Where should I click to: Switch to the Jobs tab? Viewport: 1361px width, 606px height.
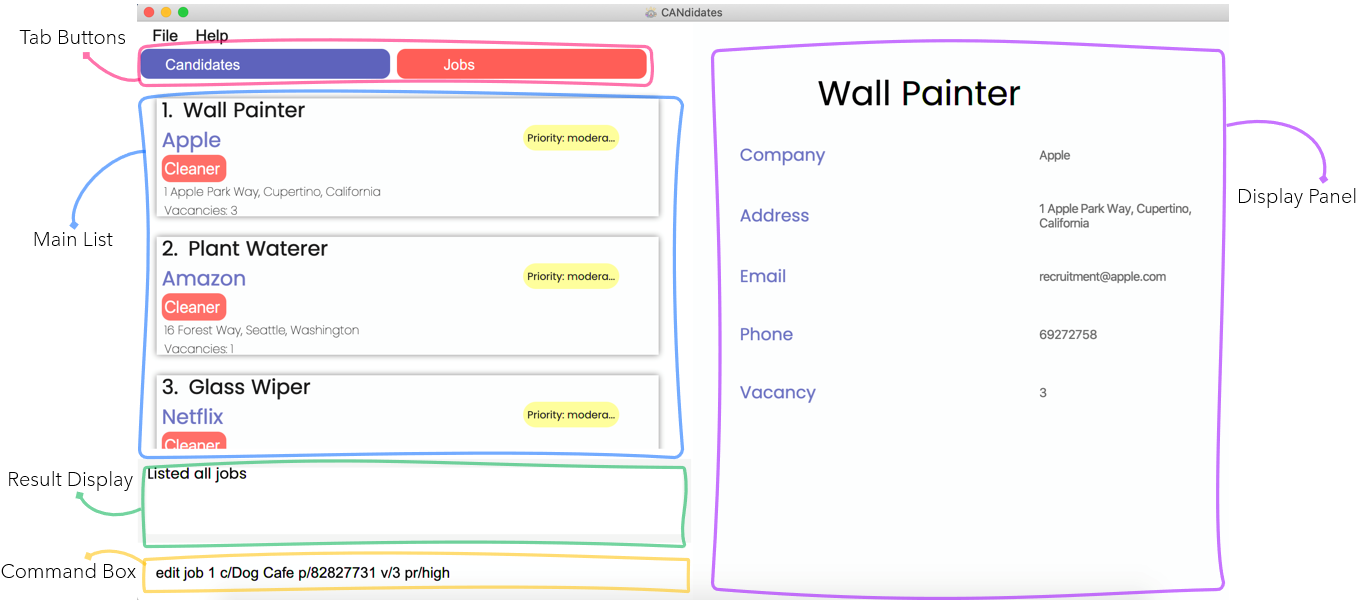click(522, 64)
